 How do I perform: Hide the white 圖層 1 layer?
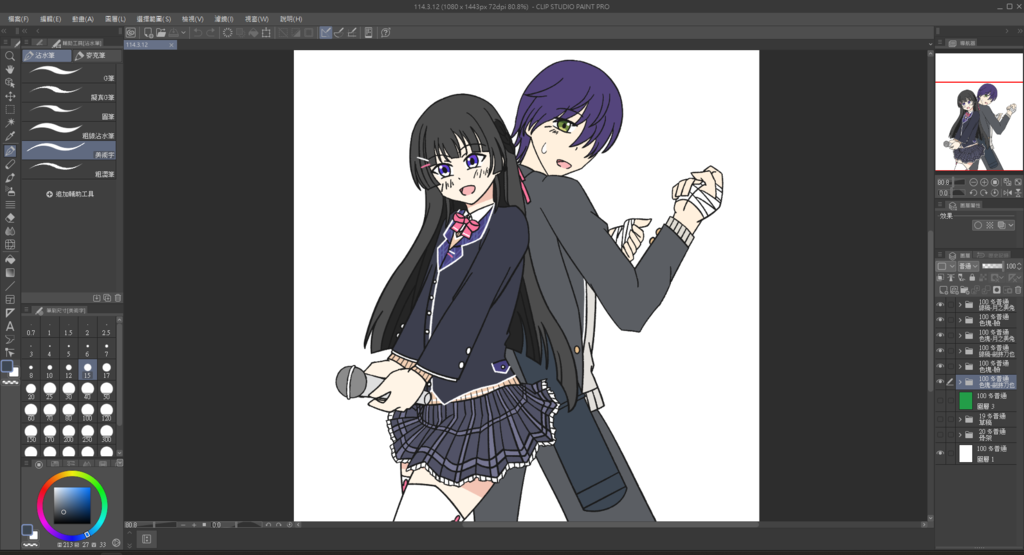click(x=940, y=453)
